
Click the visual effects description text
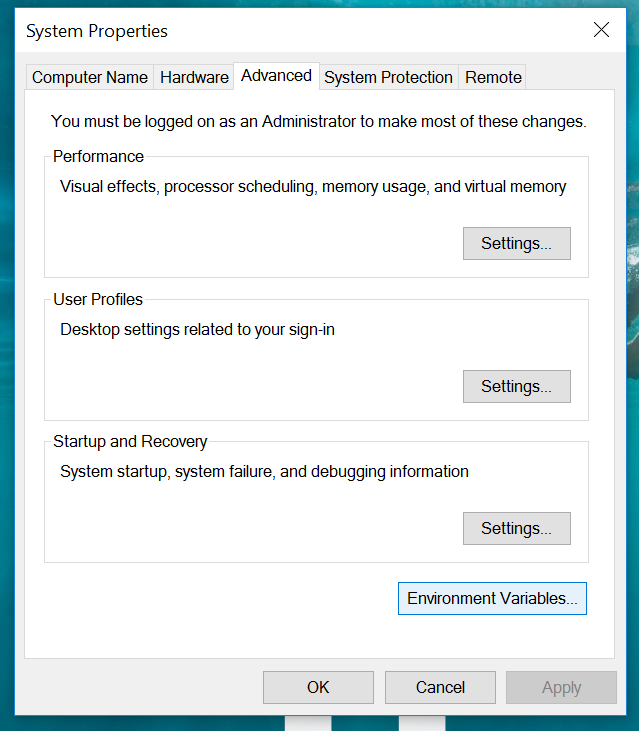point(313,186)
